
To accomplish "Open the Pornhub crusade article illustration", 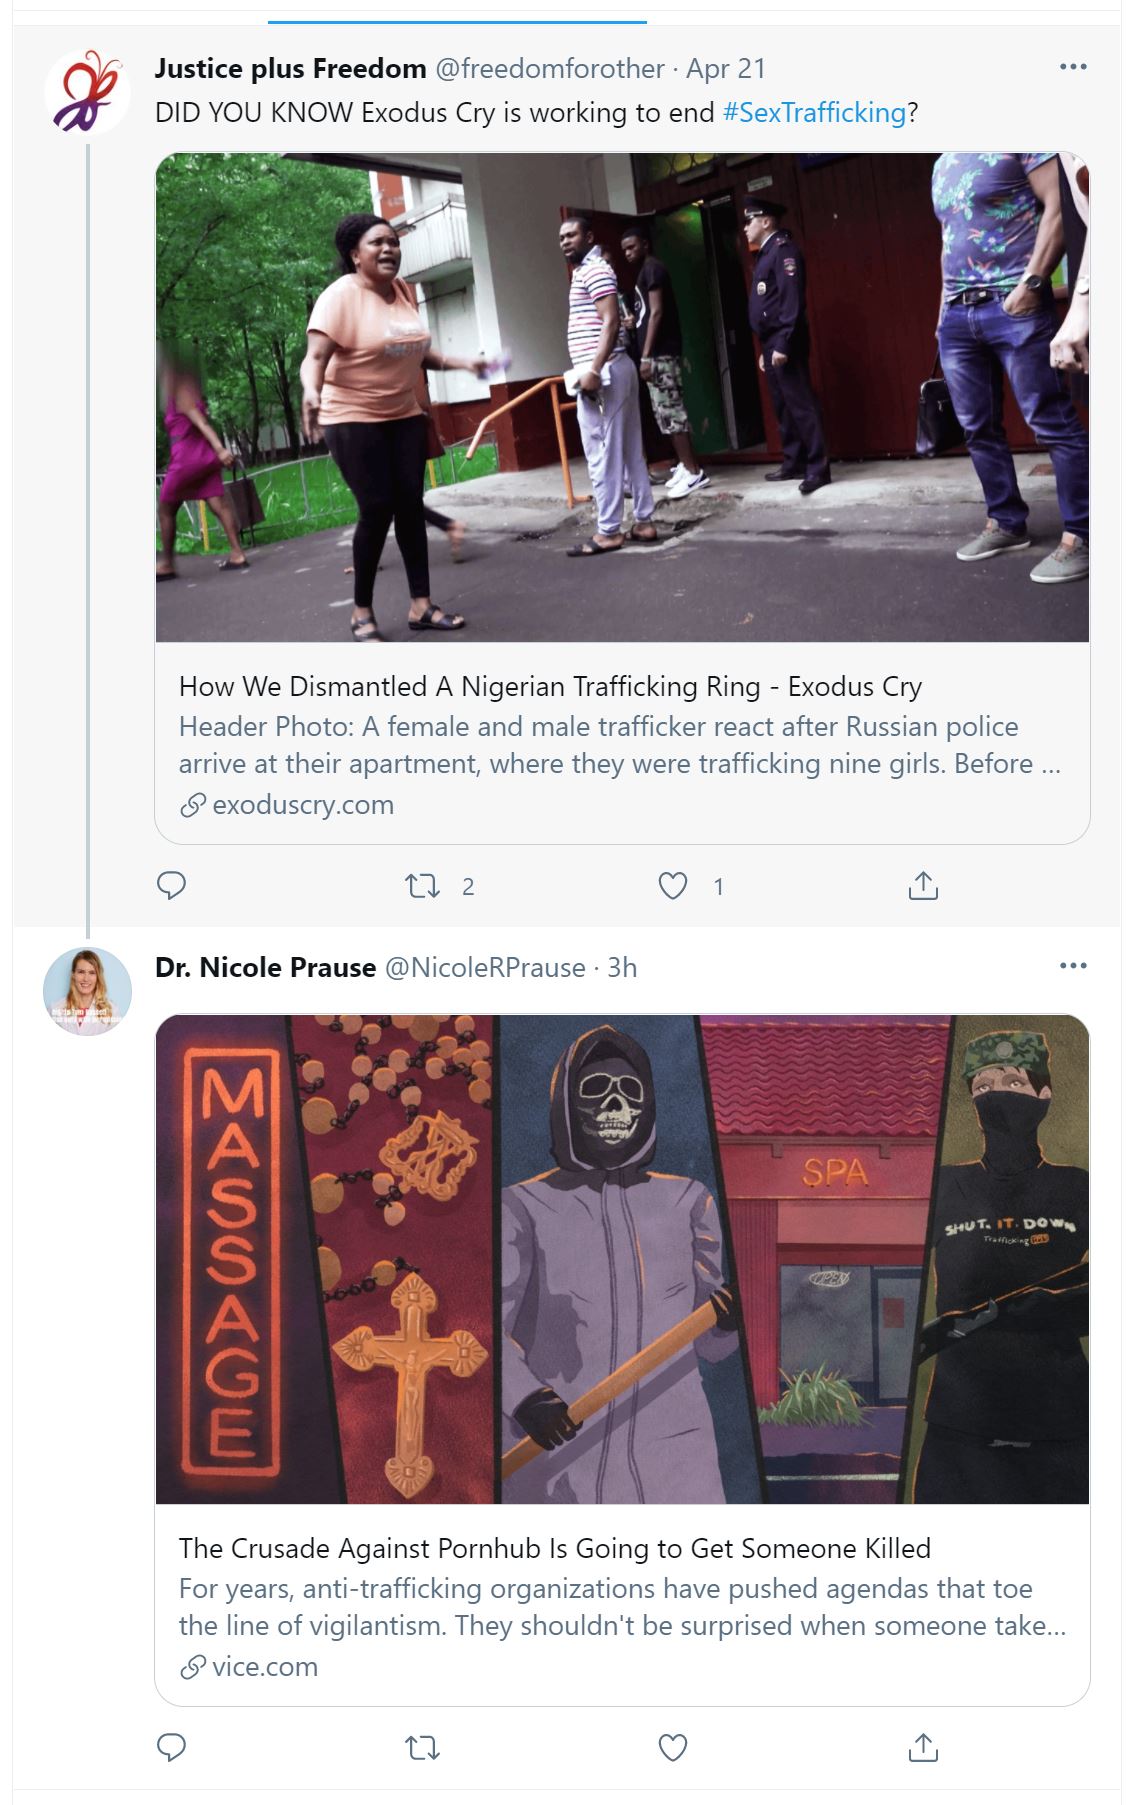I will point(622,1259).
